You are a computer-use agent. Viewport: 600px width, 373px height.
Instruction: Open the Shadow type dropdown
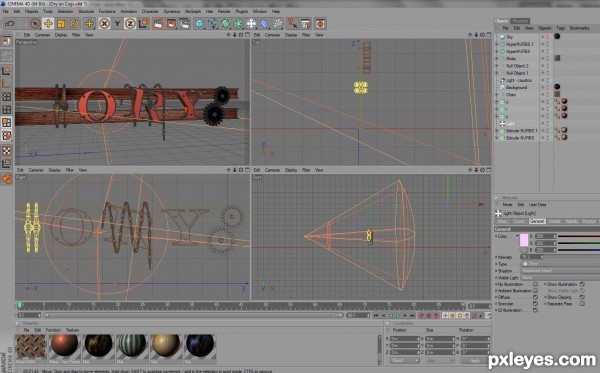pyautogui.click(x=560, y=271)
